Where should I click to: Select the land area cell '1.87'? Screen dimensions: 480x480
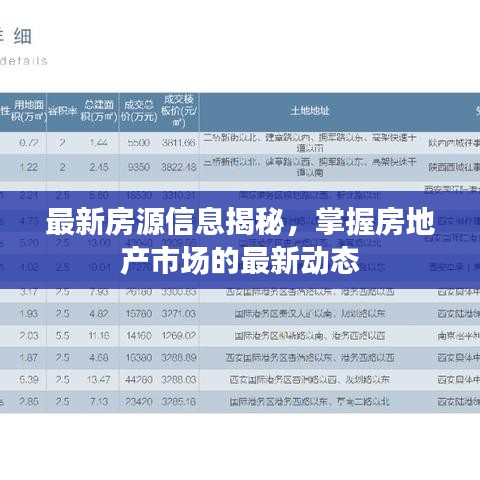[x=29, y=358]
